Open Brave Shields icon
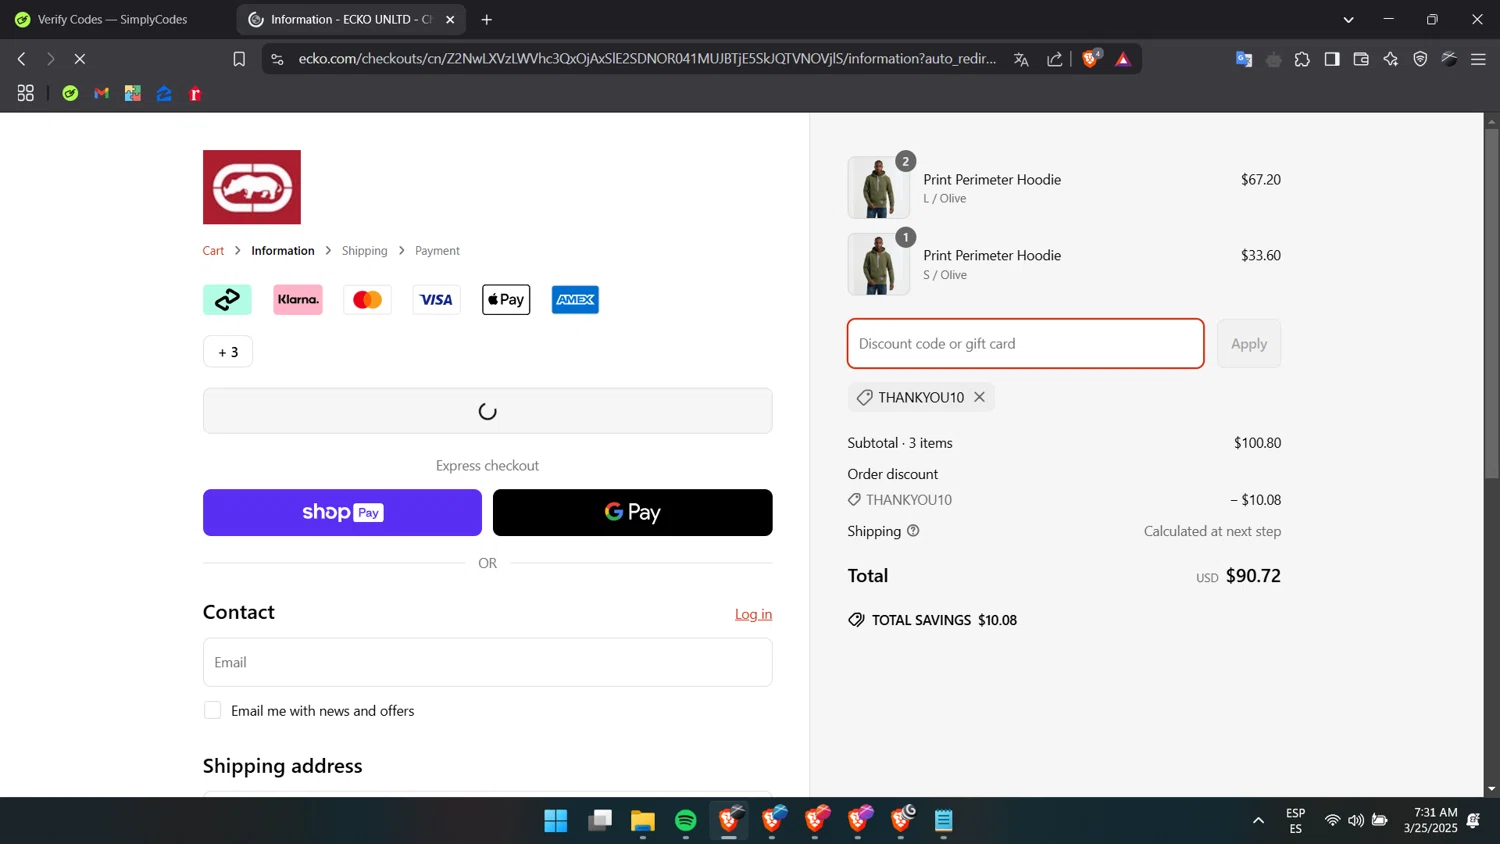This screenshot has height=844, width=1500. pyautogui.click(x=1091, y=59)
